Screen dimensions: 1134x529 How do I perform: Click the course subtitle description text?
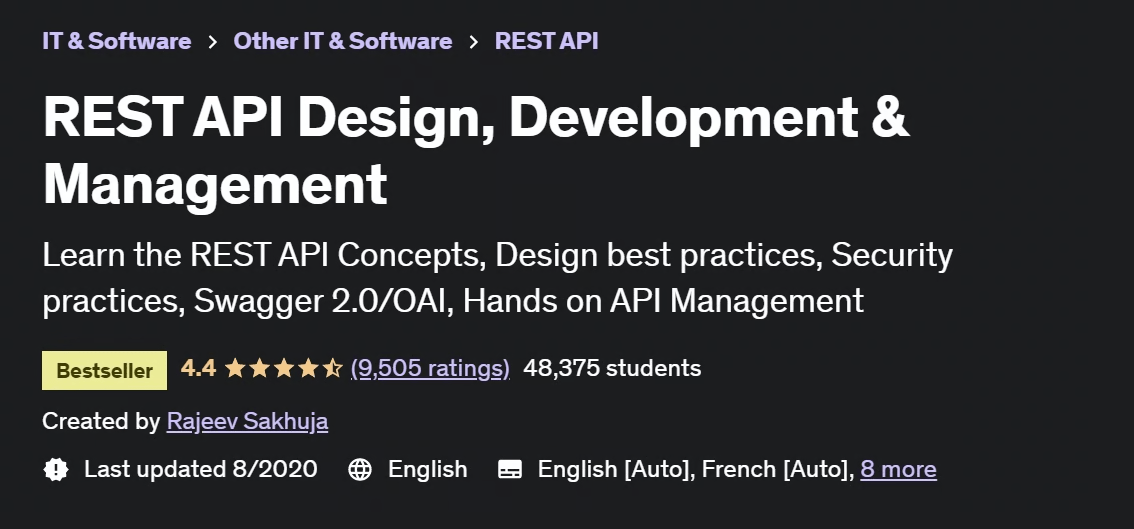pos(497,277)
